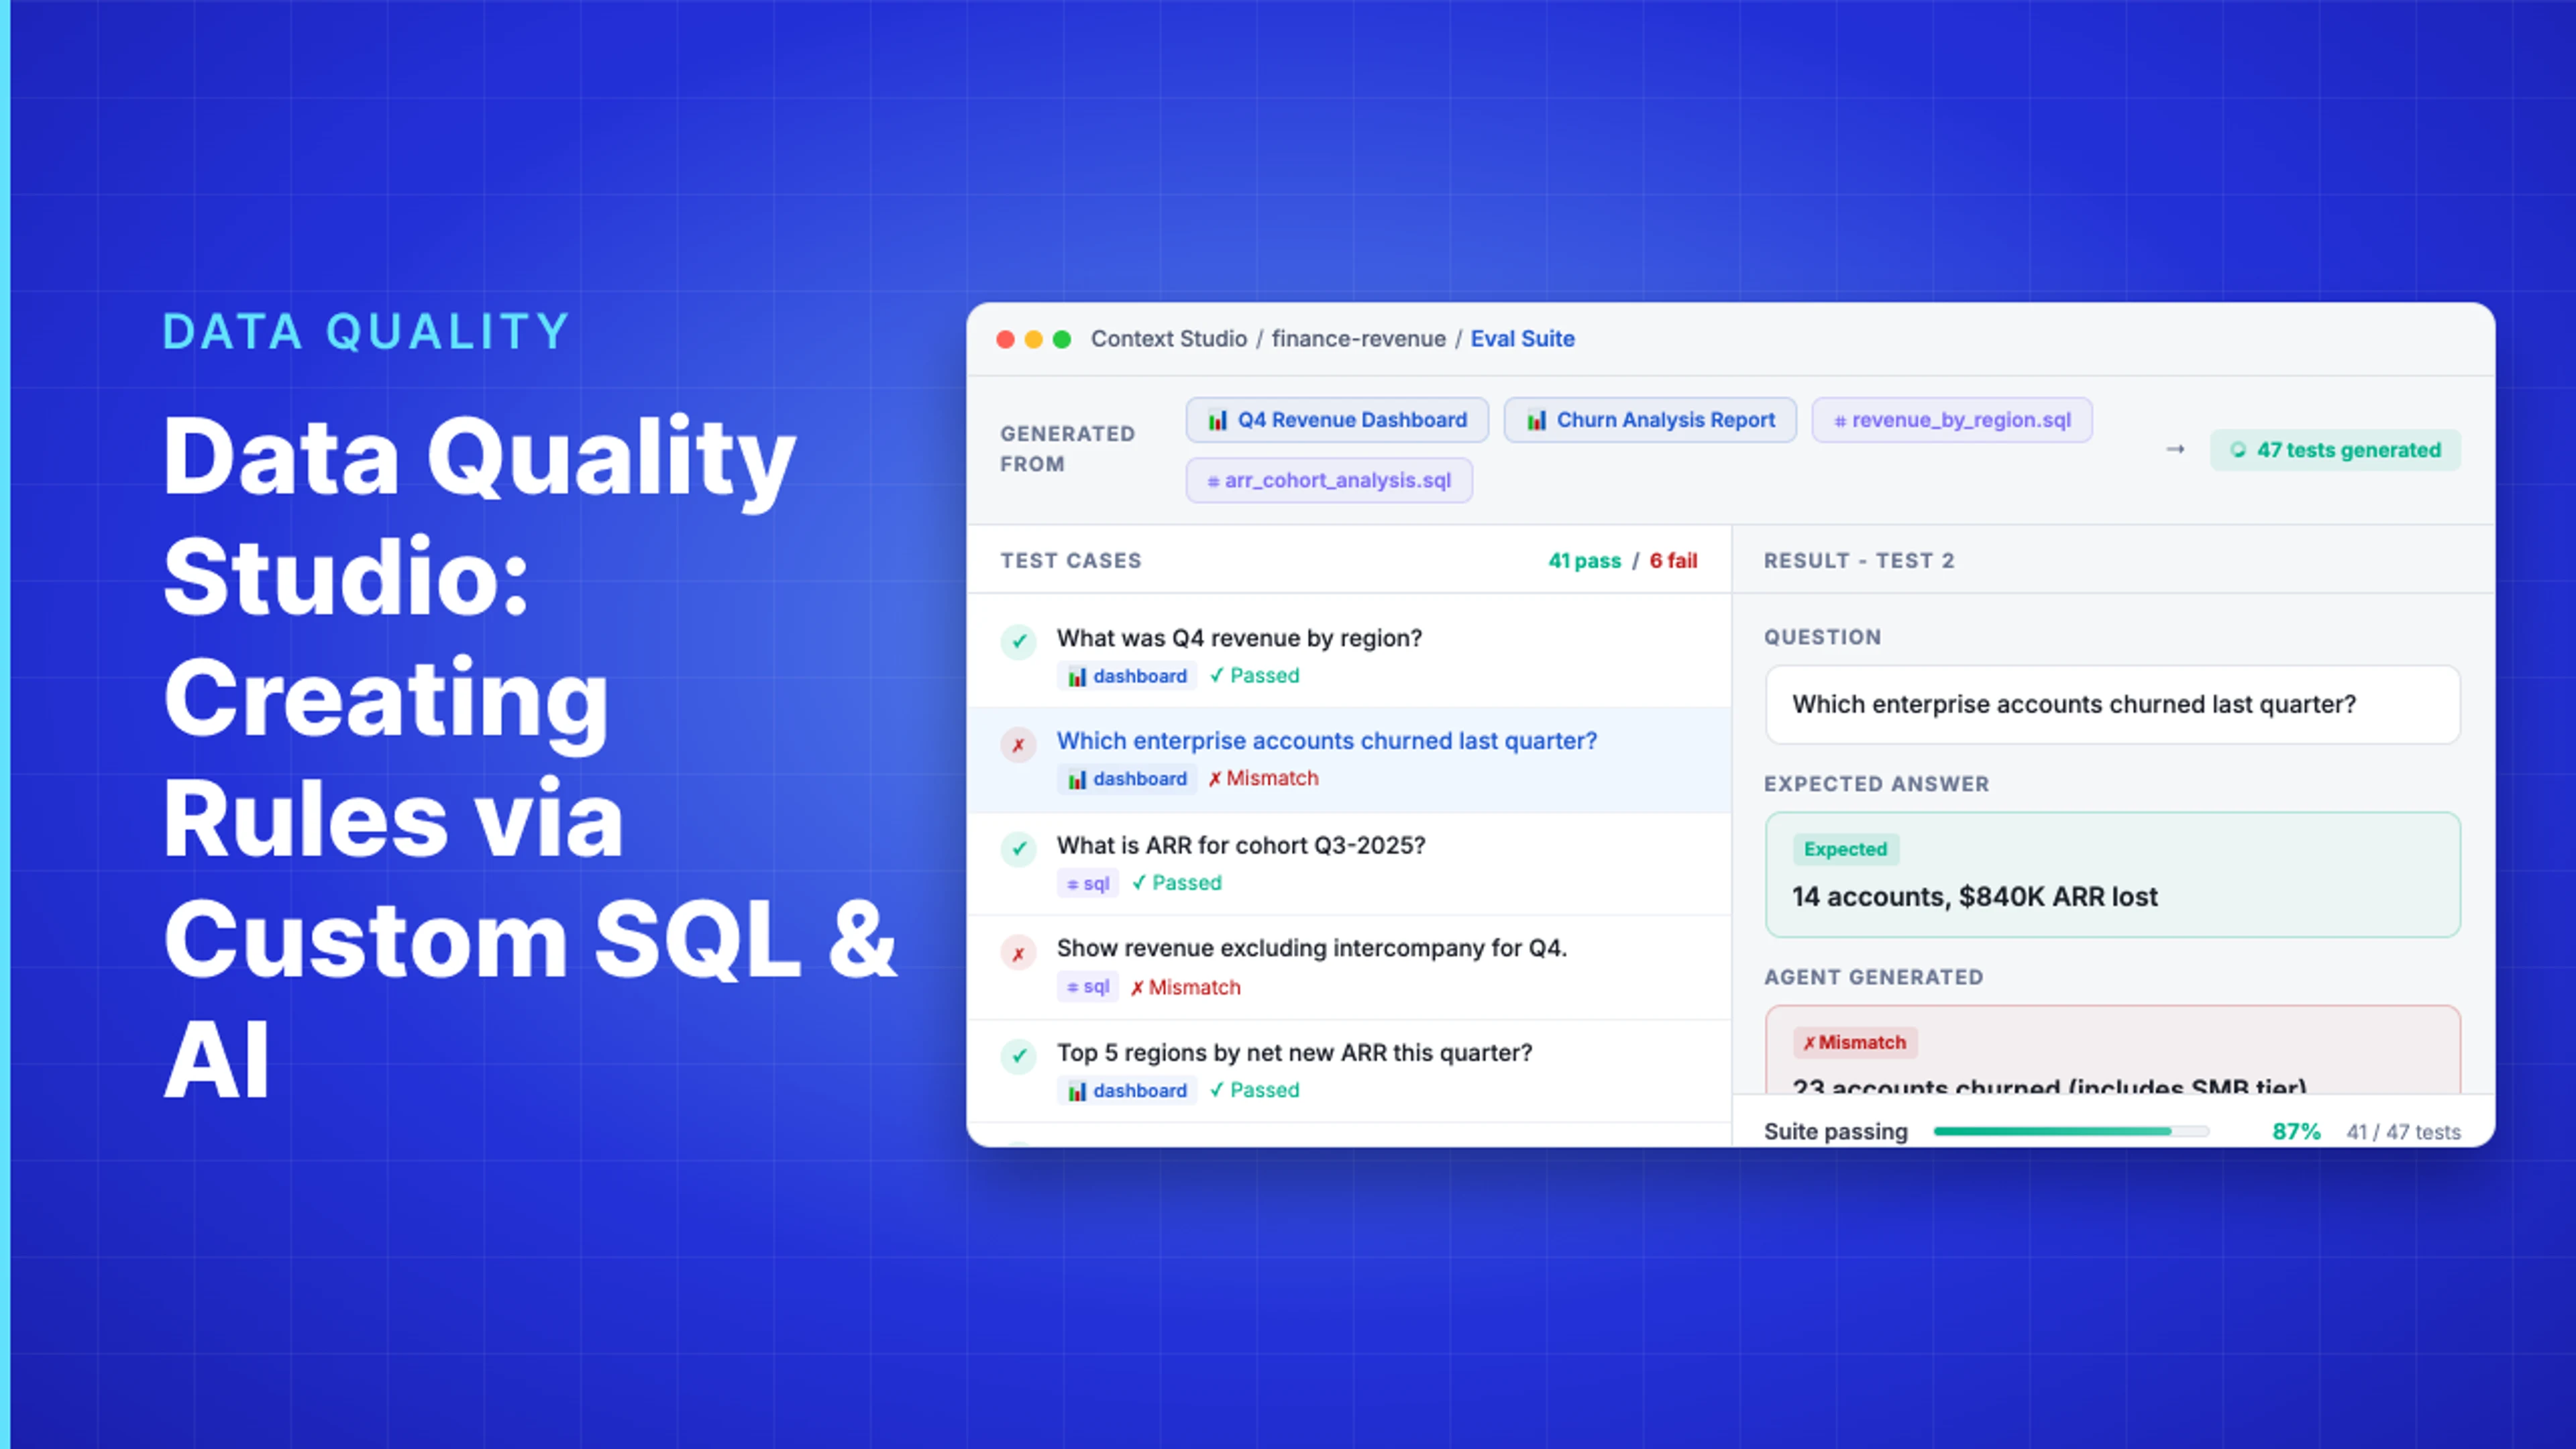Click the green maximize window dot

[x=1062, y=340]
